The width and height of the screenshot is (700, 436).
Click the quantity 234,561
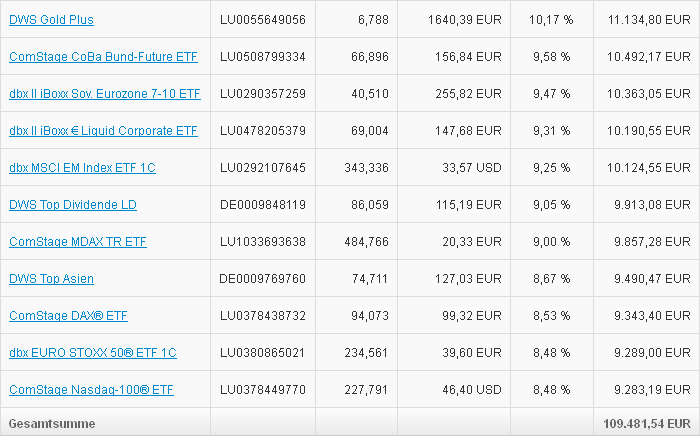[366, 353]
